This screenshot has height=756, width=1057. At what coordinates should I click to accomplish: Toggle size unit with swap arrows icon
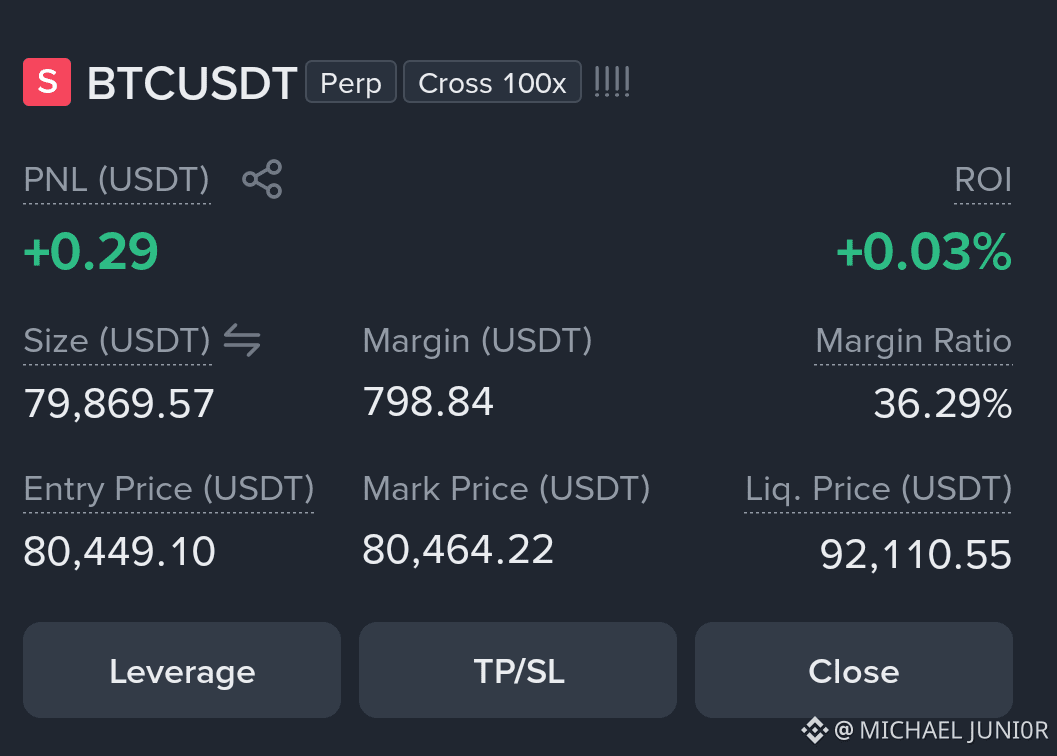point(242,340)
